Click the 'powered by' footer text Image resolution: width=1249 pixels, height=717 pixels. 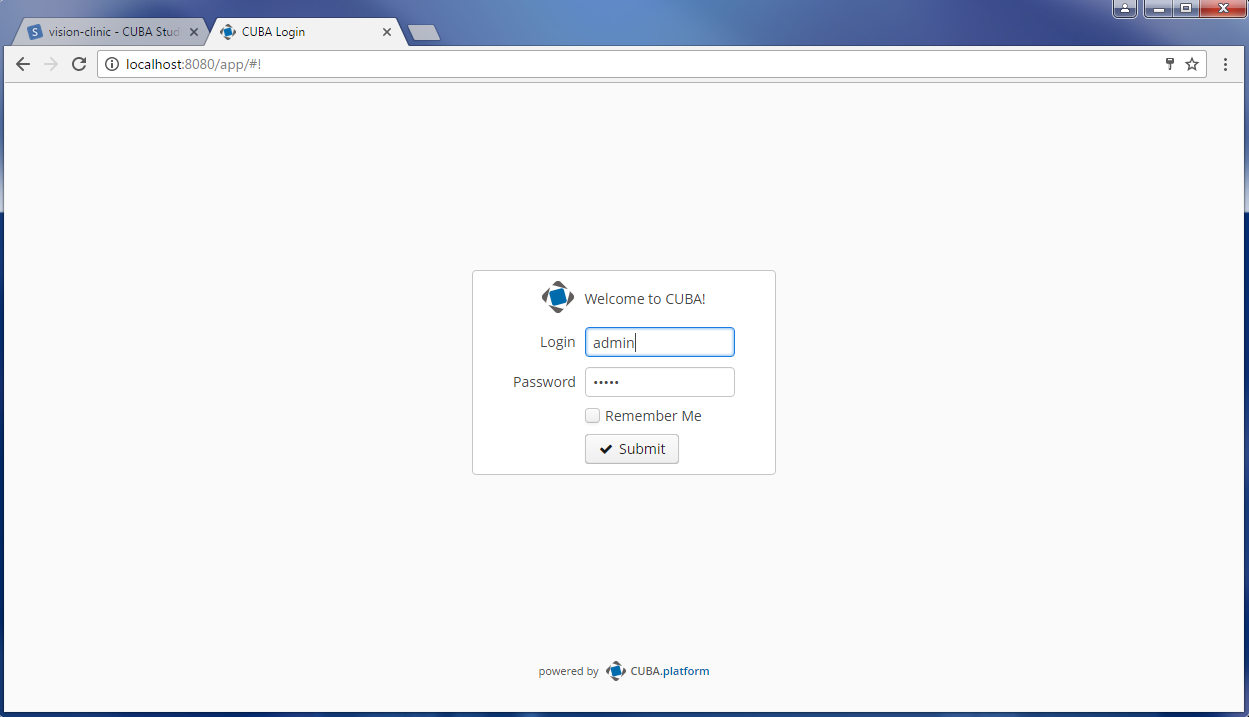[x=568, y=672]
